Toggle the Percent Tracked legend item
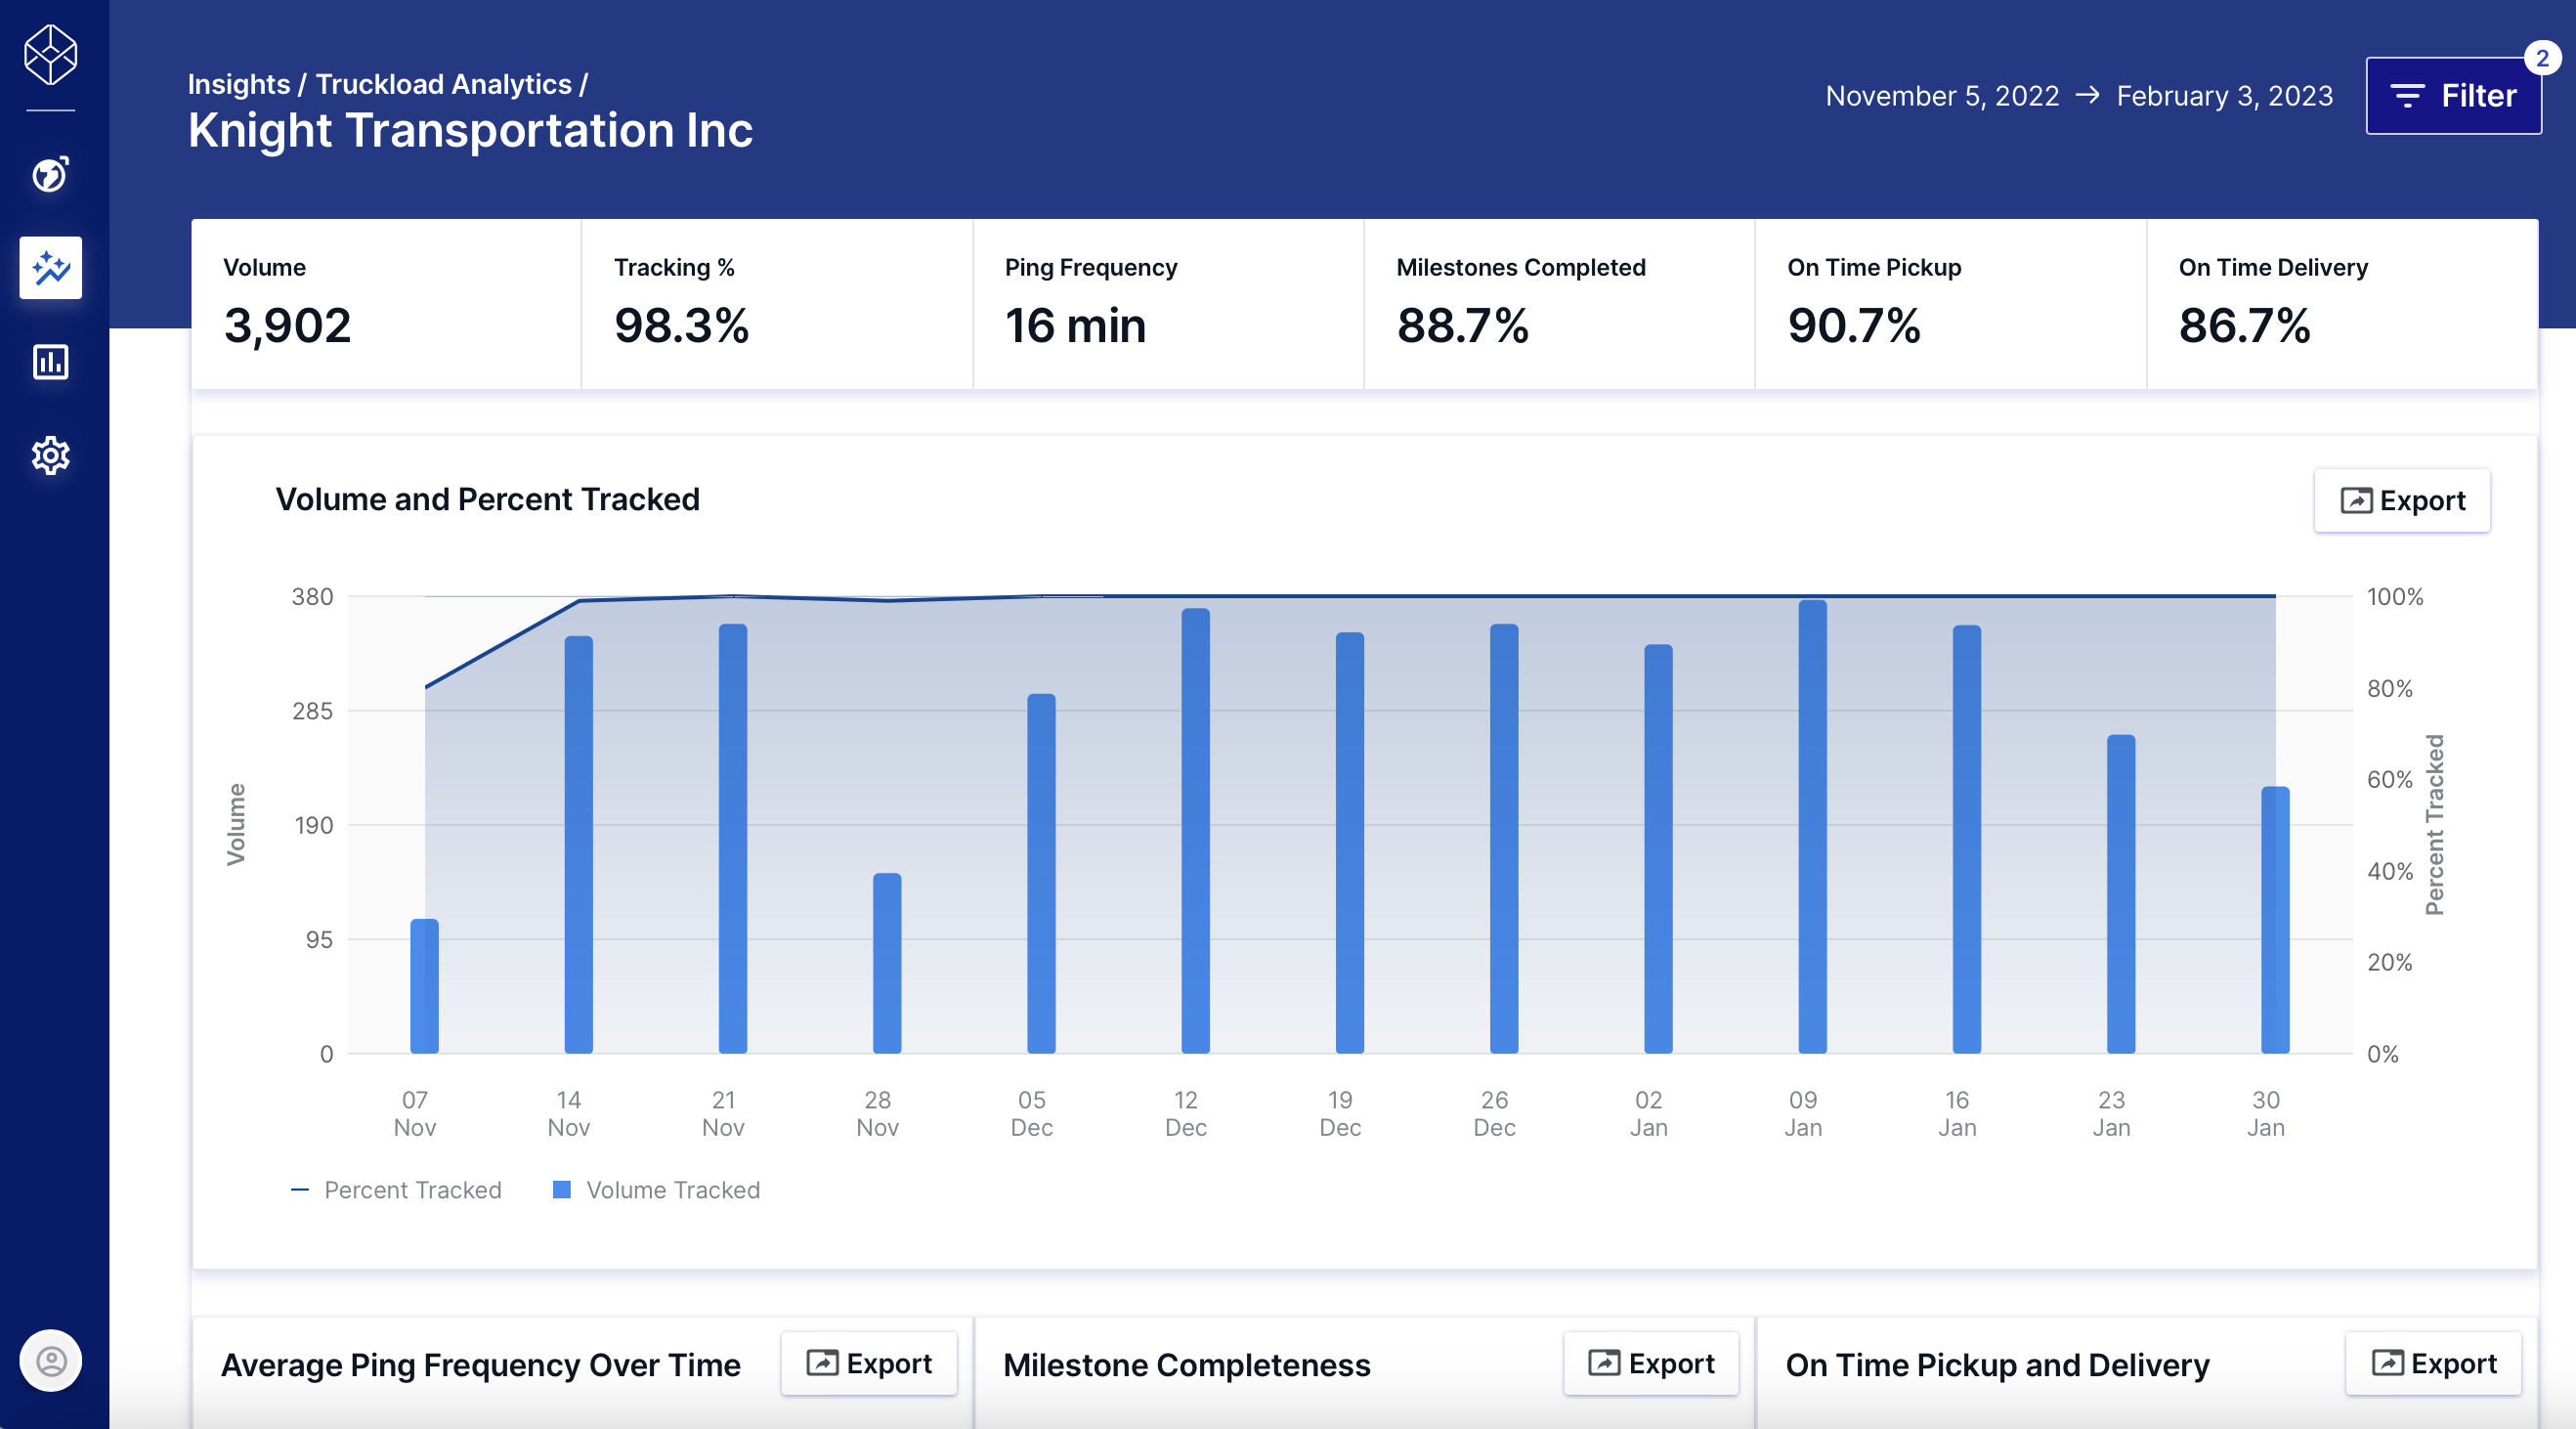This screenshot has width=2576, height=1429. tap(396, 1190)
